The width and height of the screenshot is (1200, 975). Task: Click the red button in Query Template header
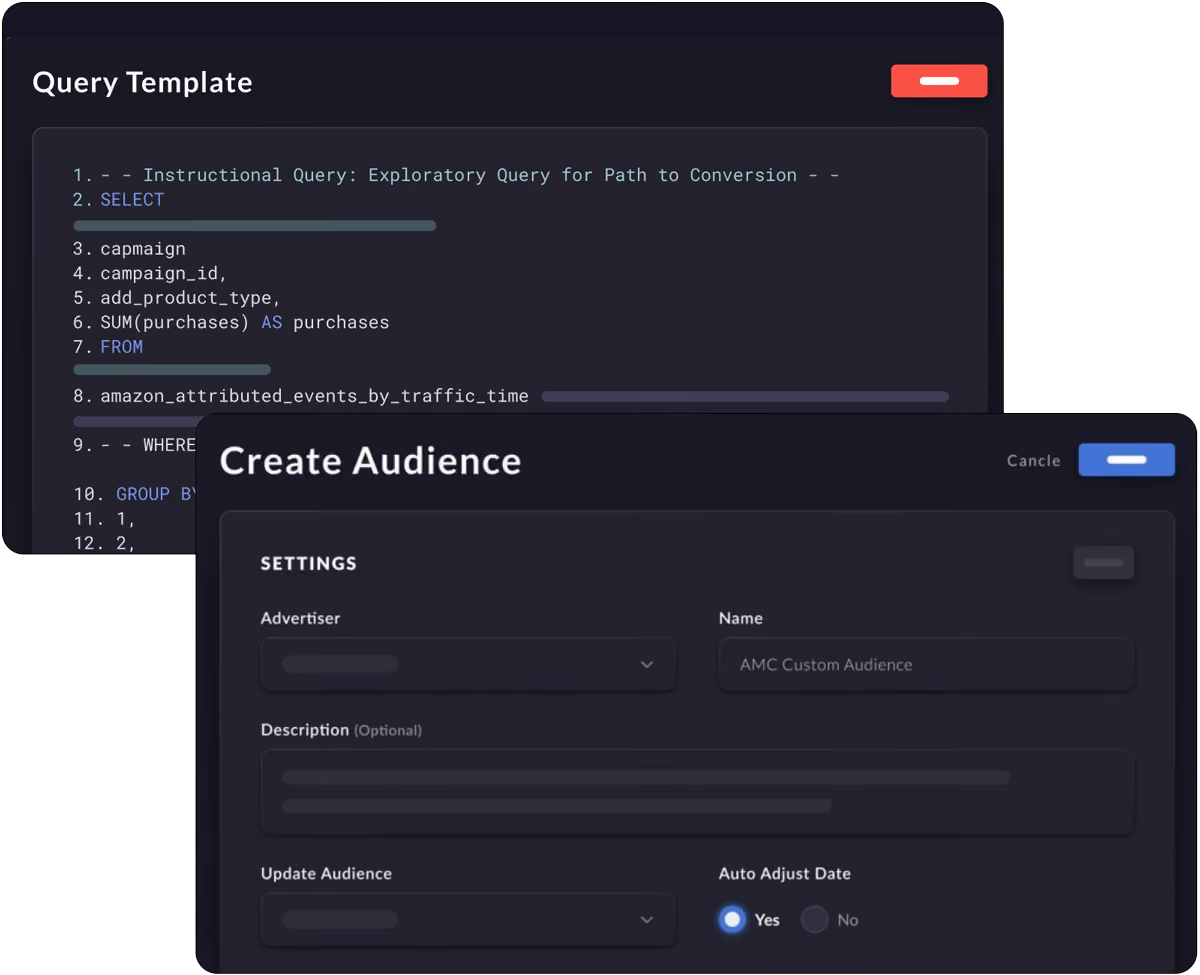[x=939, y=81]
